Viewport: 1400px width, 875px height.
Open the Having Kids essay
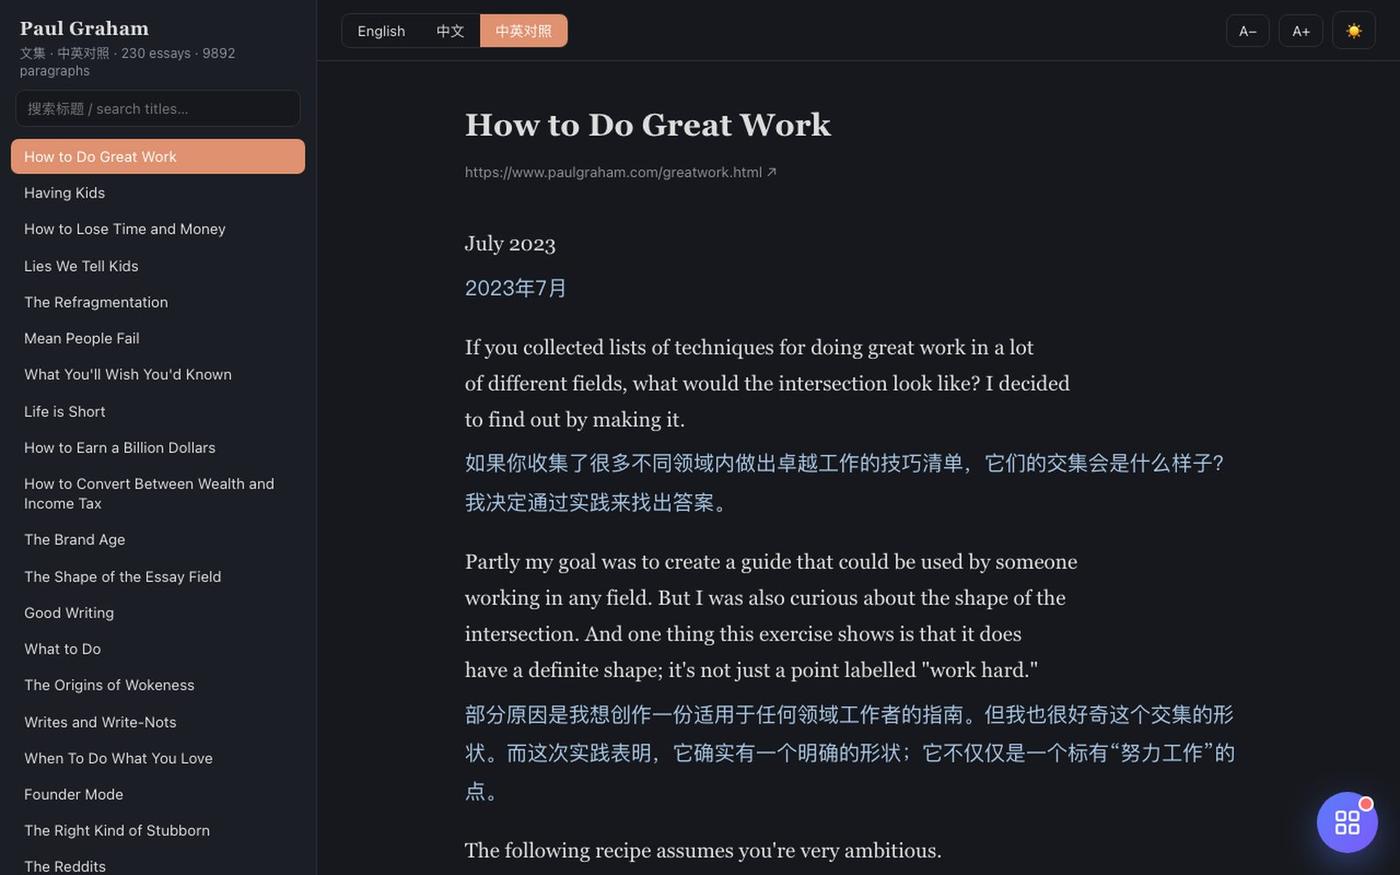click(x=158, y=193)
